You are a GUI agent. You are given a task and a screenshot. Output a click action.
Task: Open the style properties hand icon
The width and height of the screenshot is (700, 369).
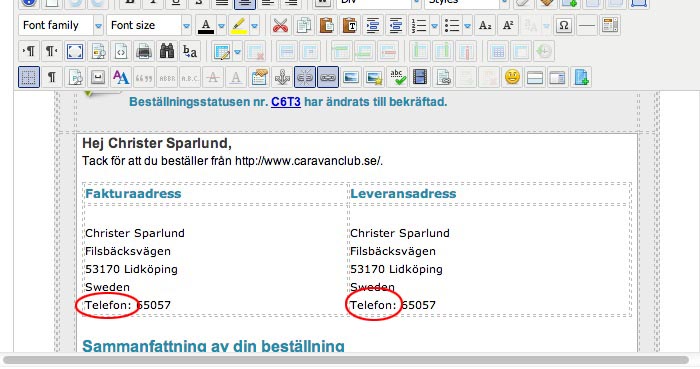coord(259,78)
